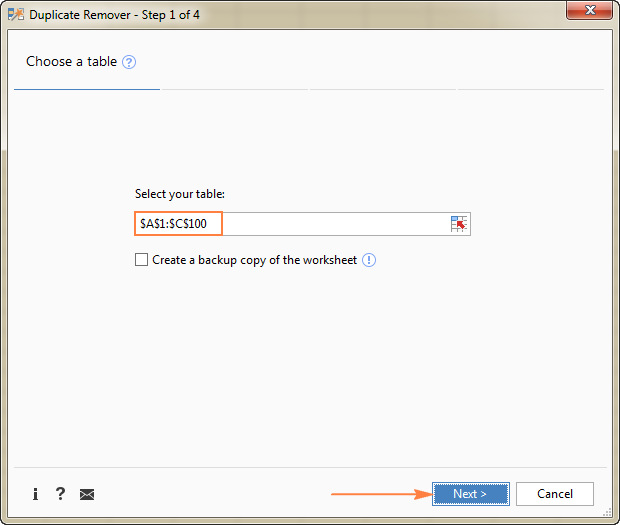Click the fourth step progress segment
This screenshot has width=620, height=525.
pyautogui.click(x=531, y=90)
